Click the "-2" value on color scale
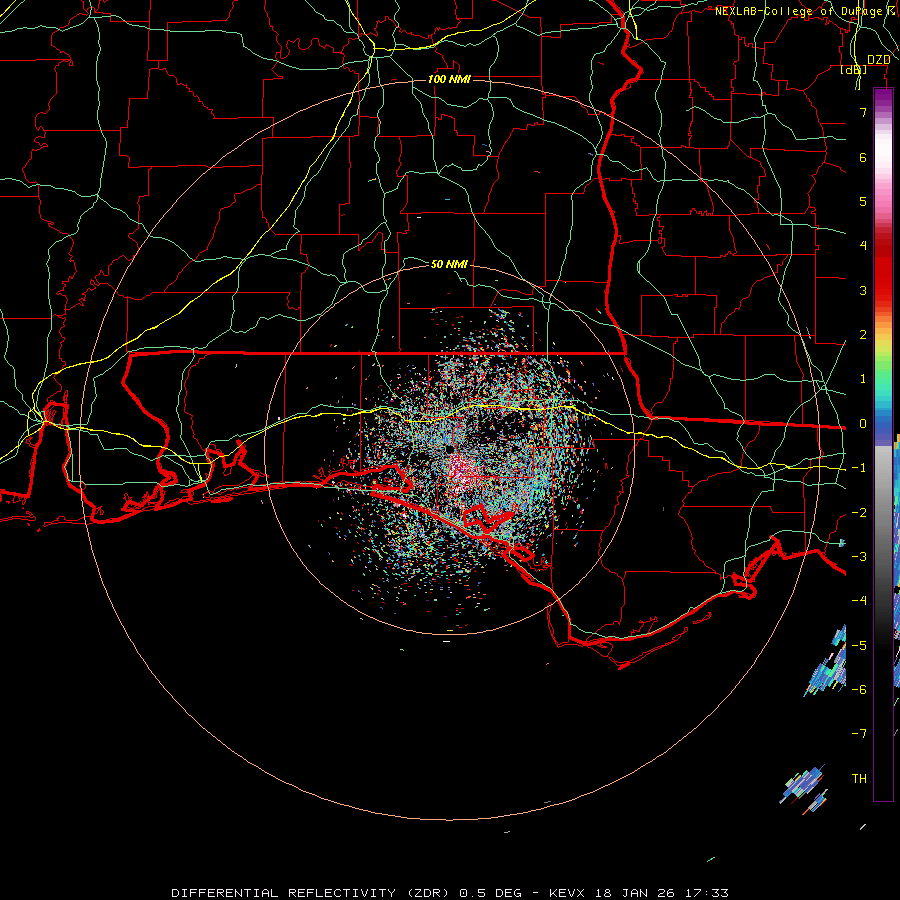Viewport: 900px width, 900px height. click(859, 513)
